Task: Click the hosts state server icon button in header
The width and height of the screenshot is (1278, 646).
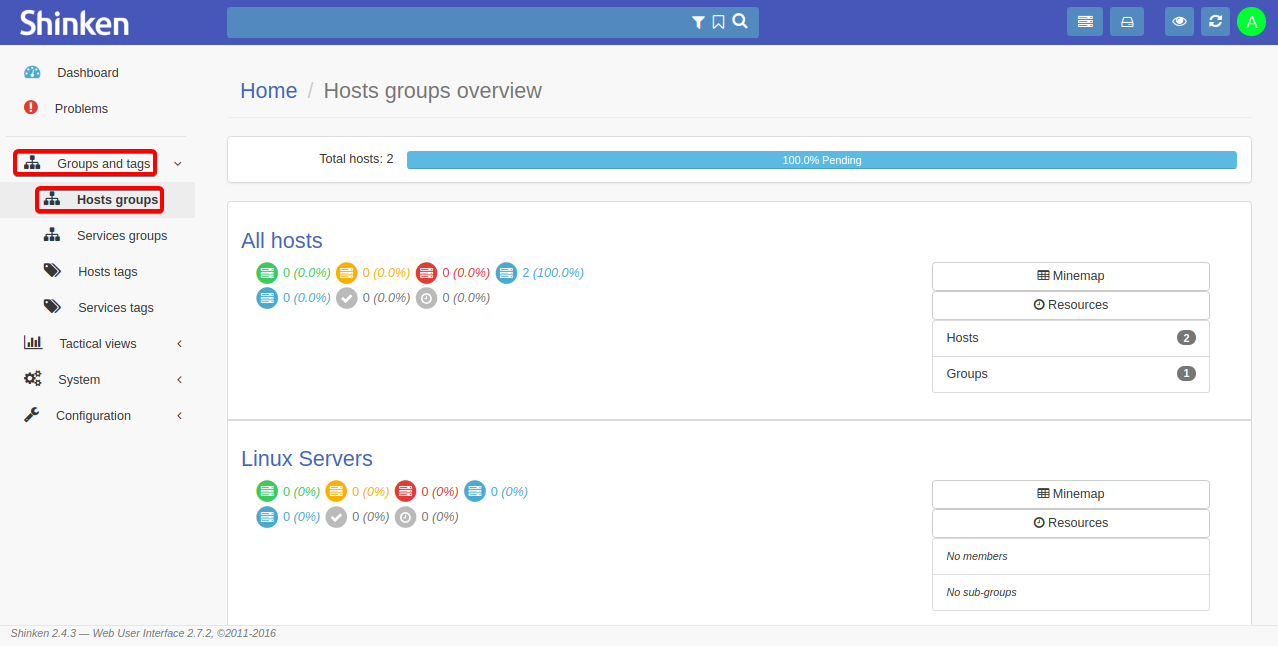Action: coord(1085,21)
